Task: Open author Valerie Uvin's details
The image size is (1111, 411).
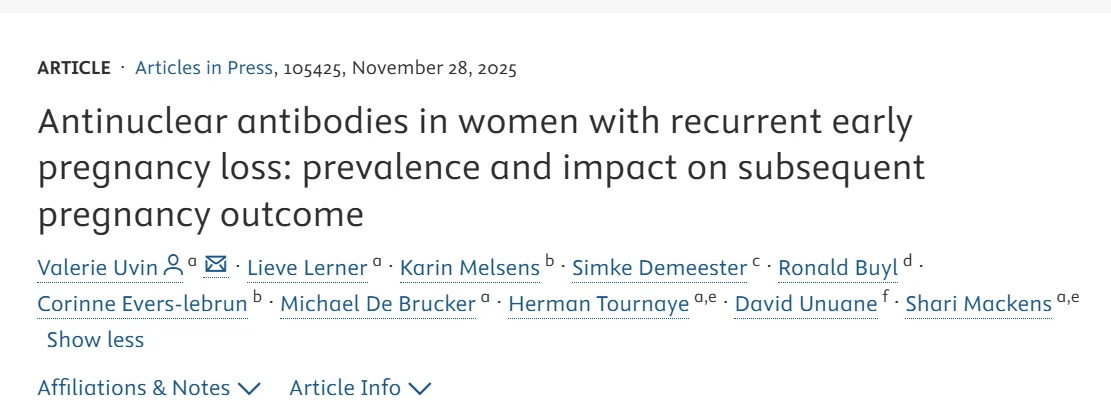Action: (x=97, y=268)
